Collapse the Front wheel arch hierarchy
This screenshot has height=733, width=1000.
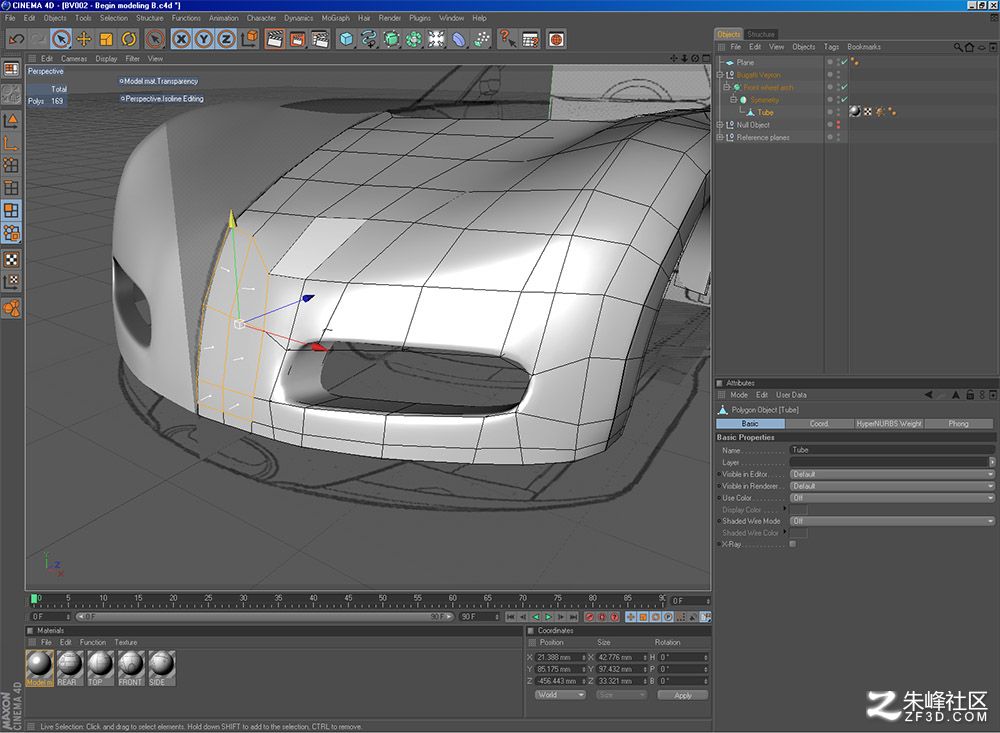[x=726, y=87]
